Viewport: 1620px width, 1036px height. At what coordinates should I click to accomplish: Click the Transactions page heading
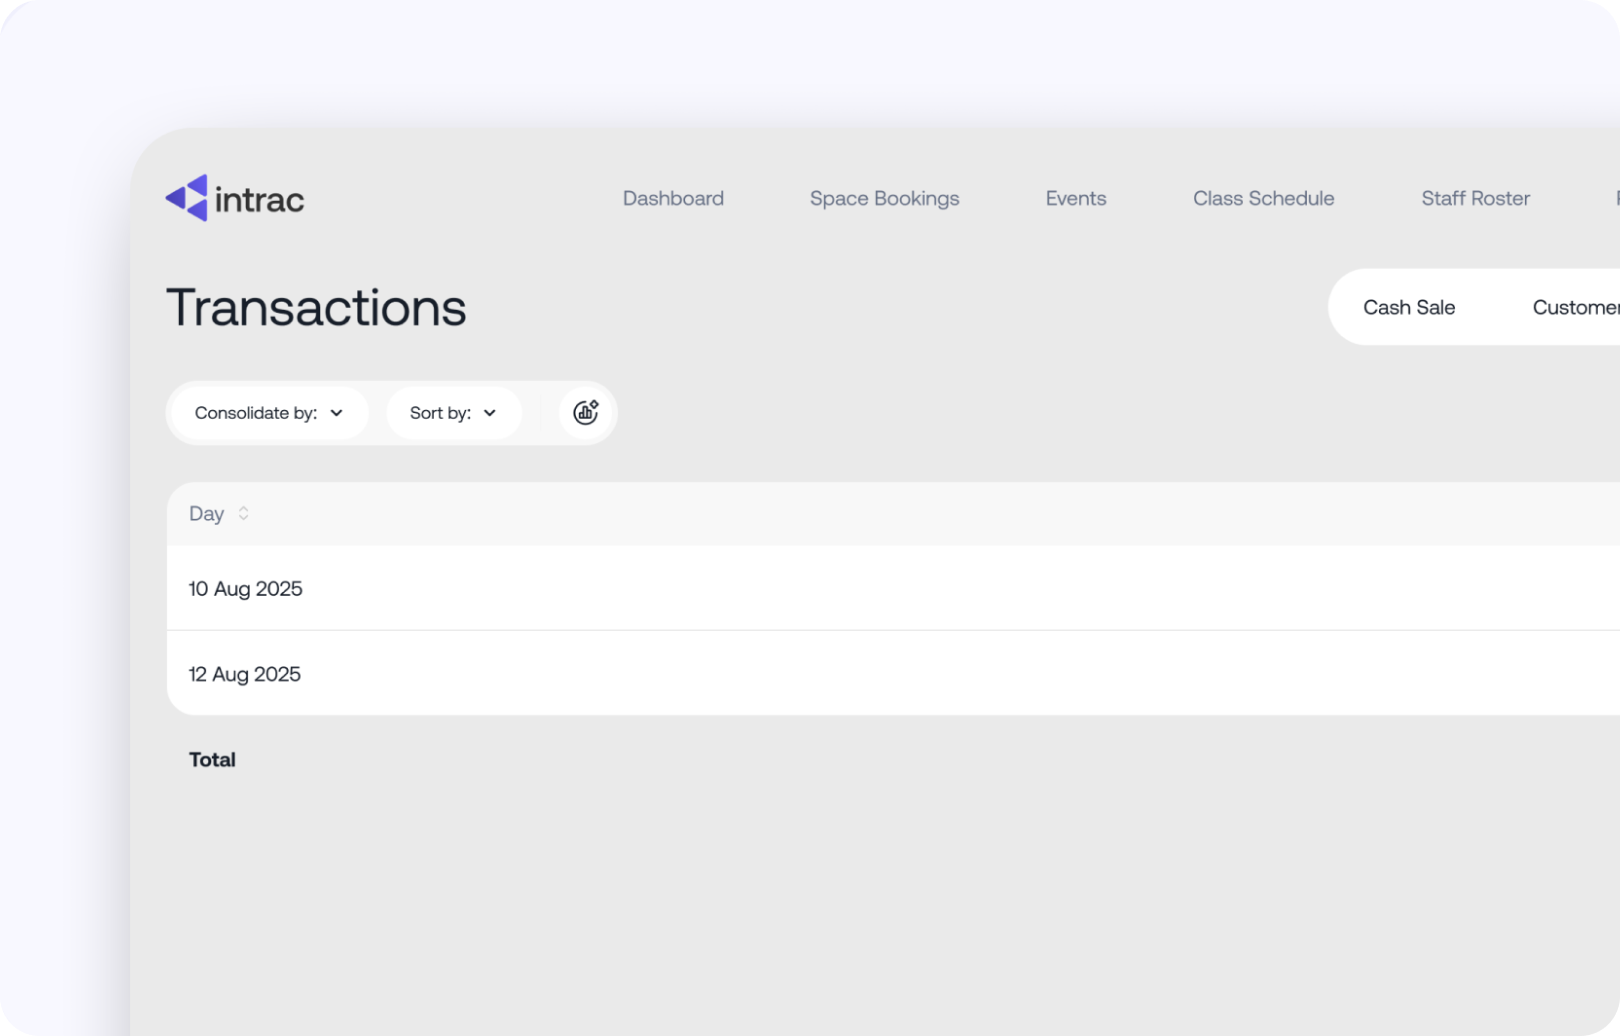click(x=316, y=307)
